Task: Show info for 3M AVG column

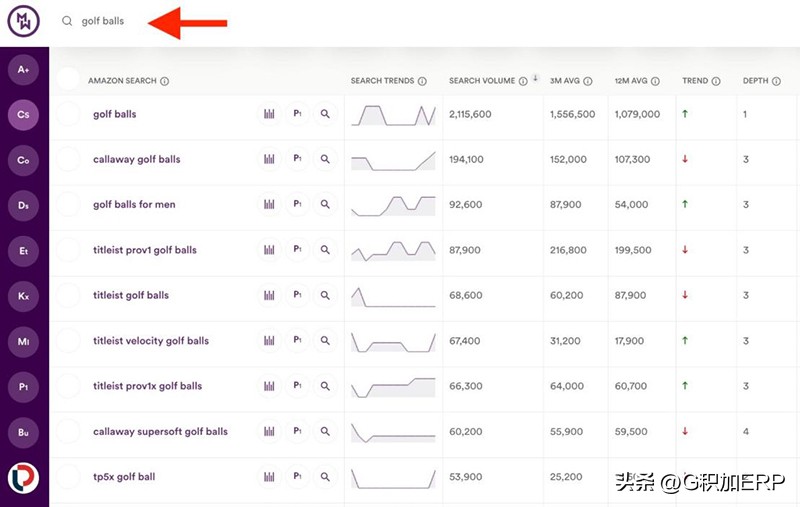Action: [588, 81]
